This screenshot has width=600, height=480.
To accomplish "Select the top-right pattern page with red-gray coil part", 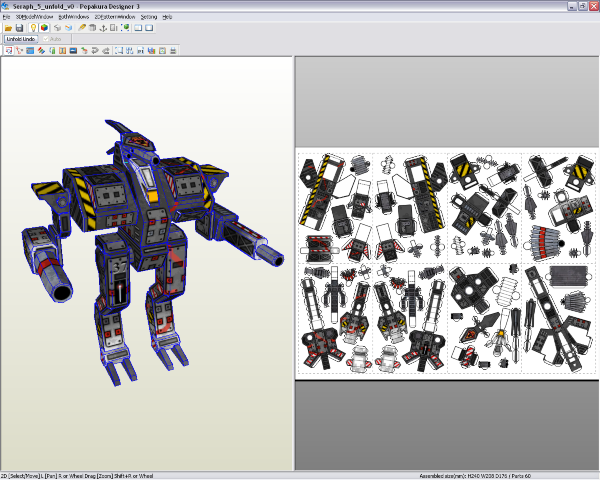I will [x=558, y=208].
